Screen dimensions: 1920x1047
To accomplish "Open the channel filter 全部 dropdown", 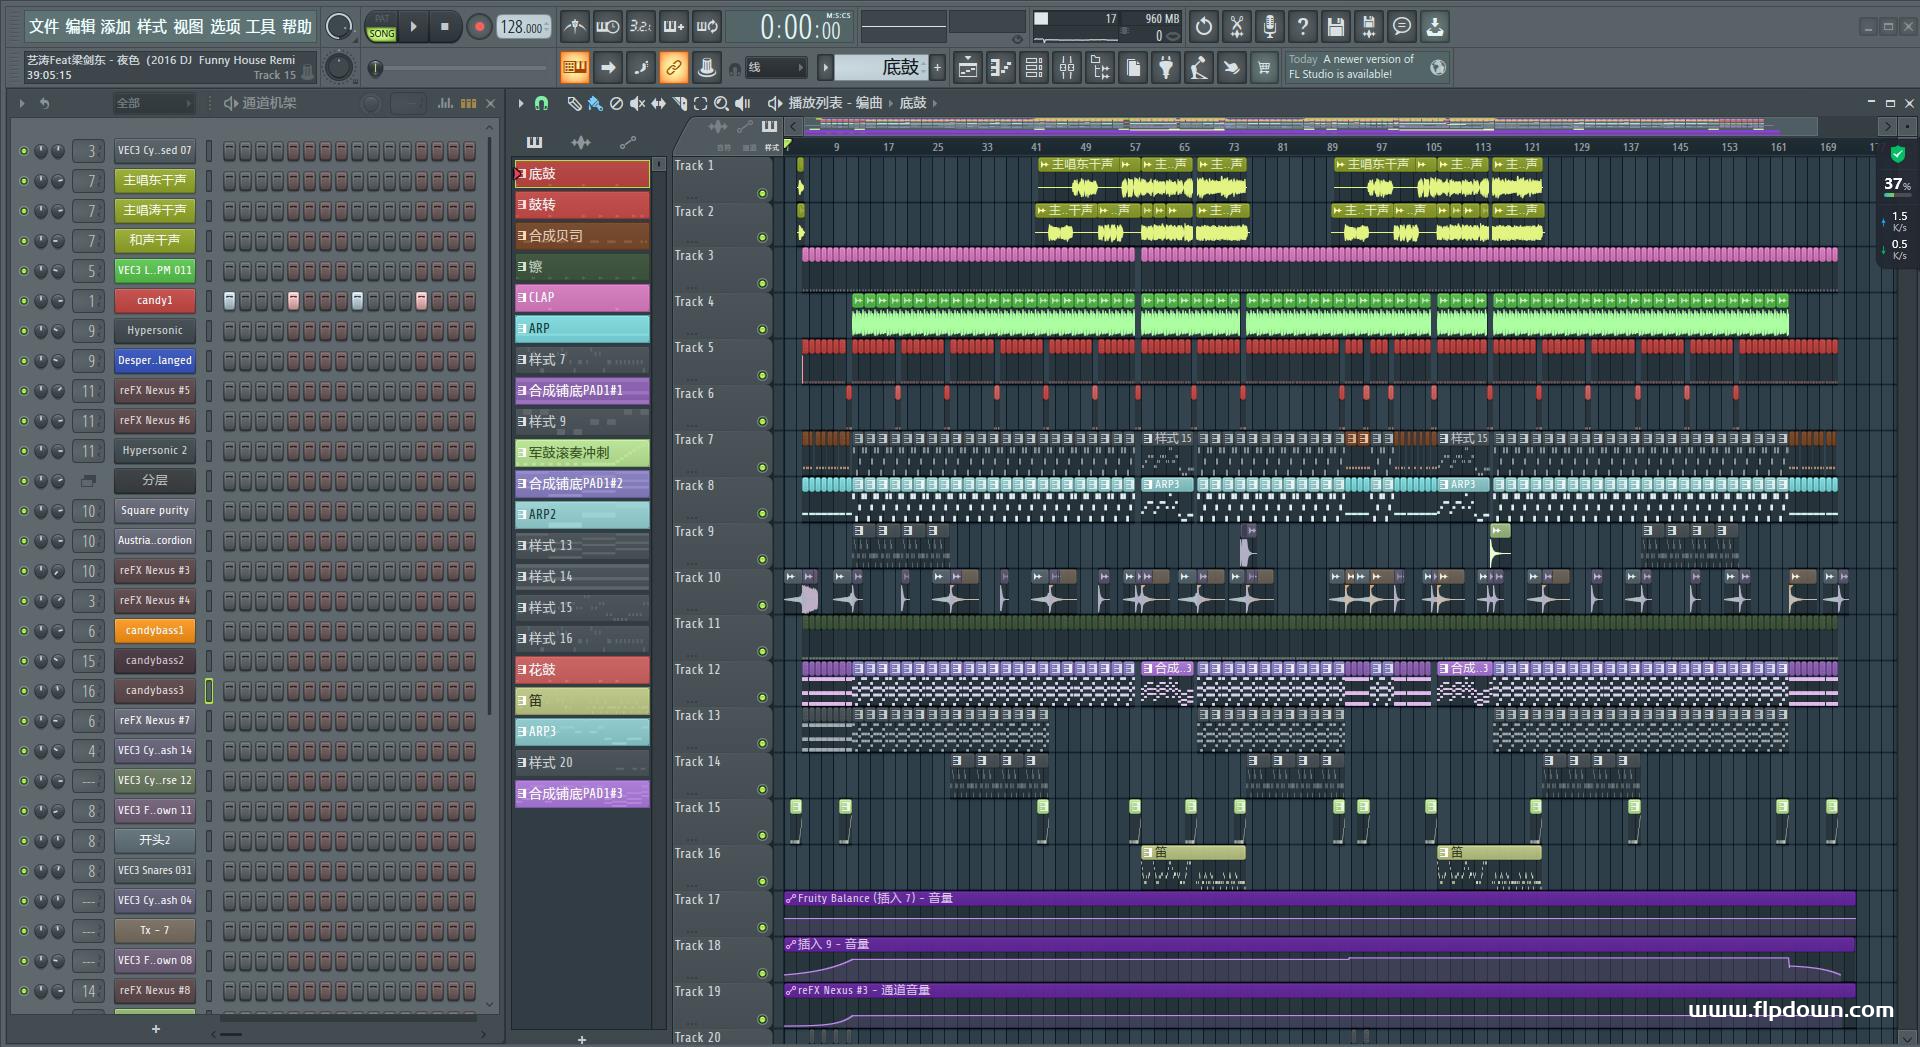I will point(153,103).
